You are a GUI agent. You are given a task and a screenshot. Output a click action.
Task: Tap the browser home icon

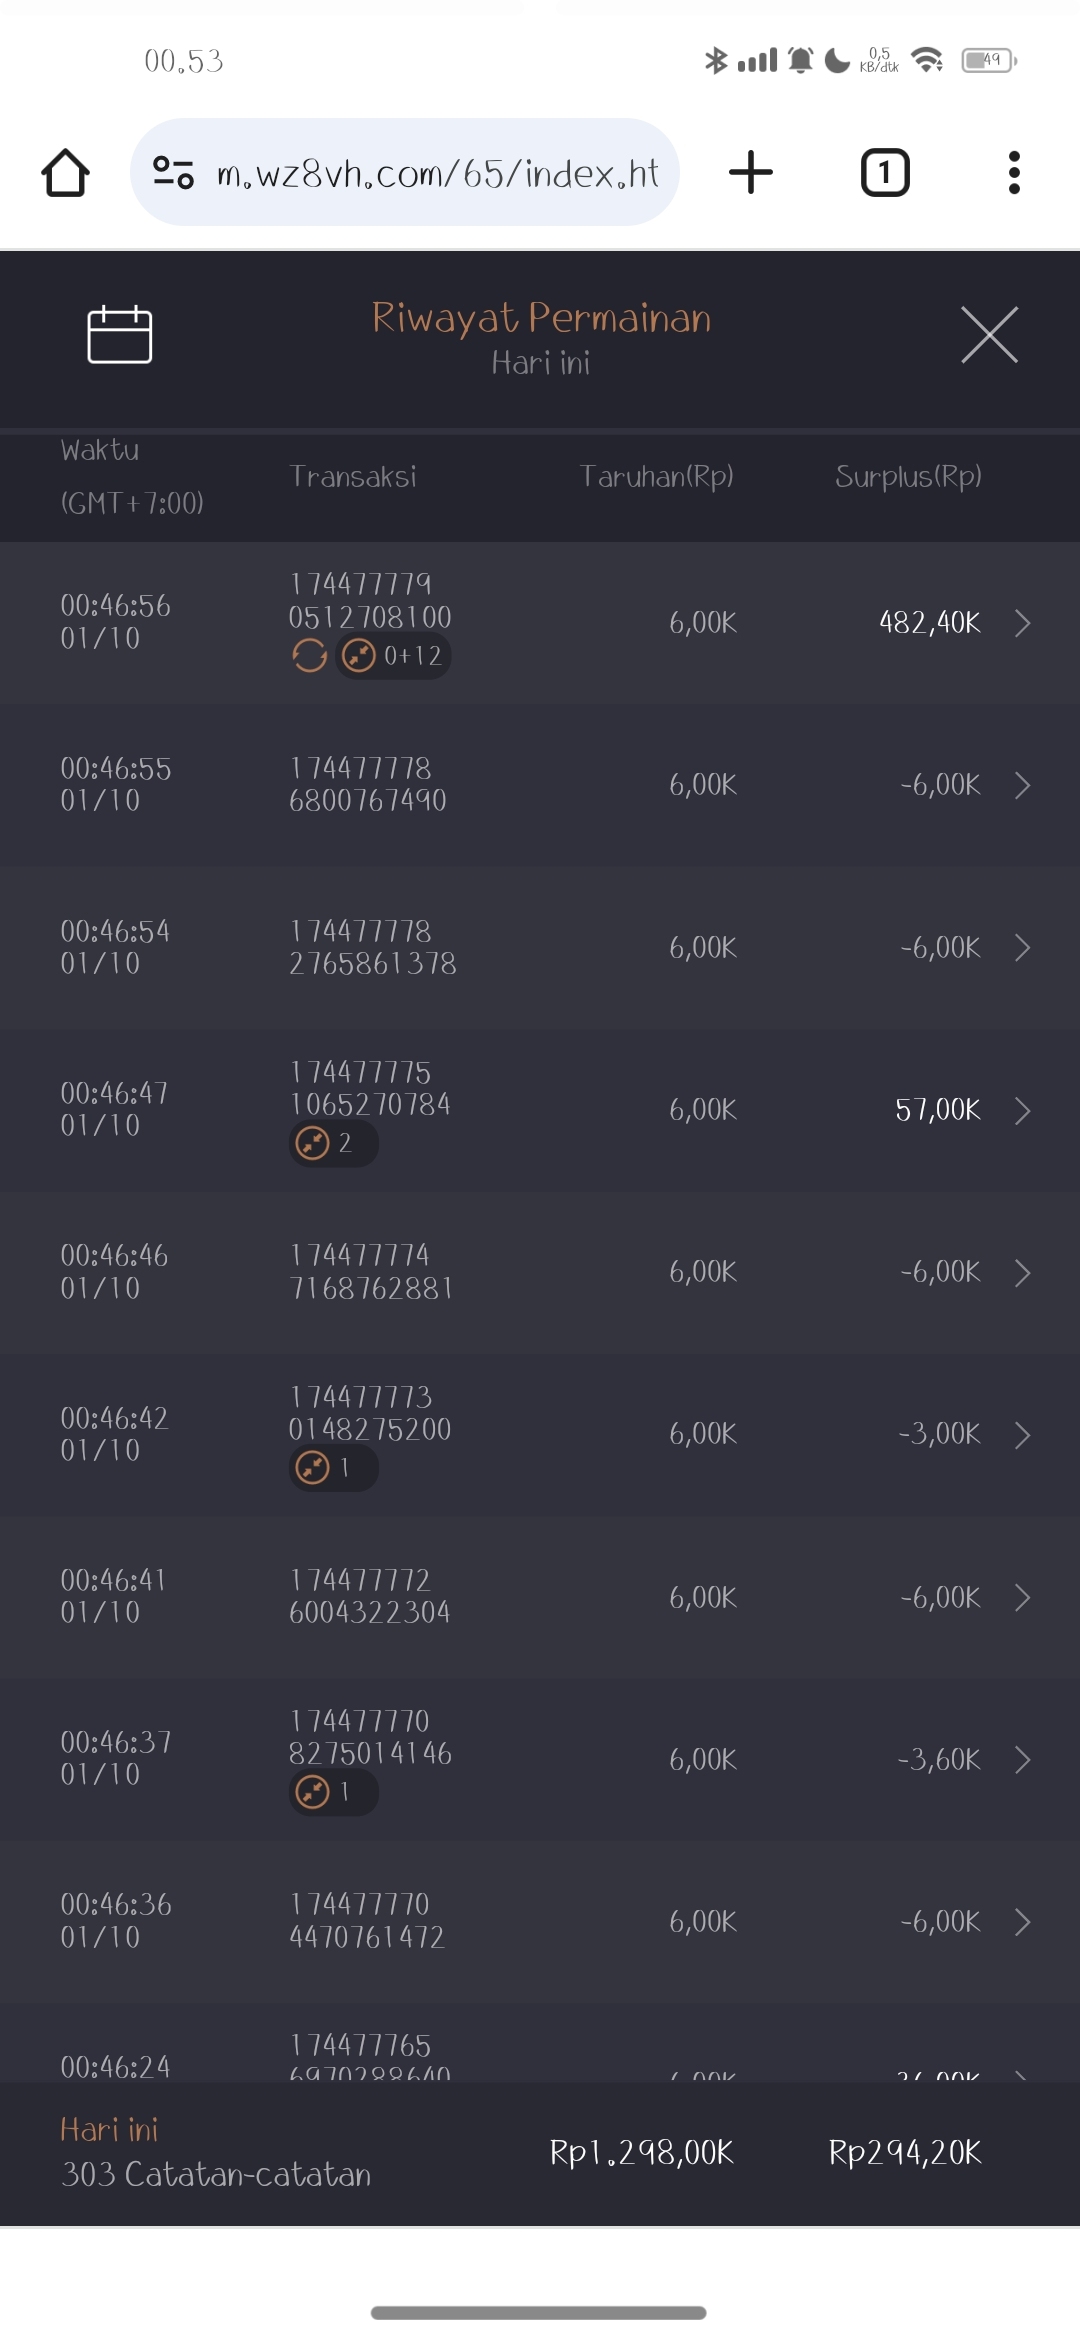tap(66, 173)
